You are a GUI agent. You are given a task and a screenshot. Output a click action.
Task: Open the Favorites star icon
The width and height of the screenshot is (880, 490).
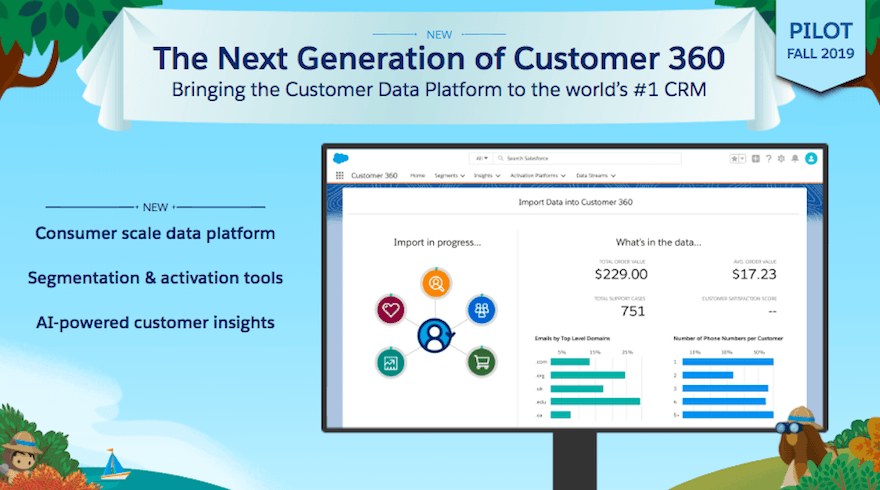pyautogui.click(x=736, y=158)
